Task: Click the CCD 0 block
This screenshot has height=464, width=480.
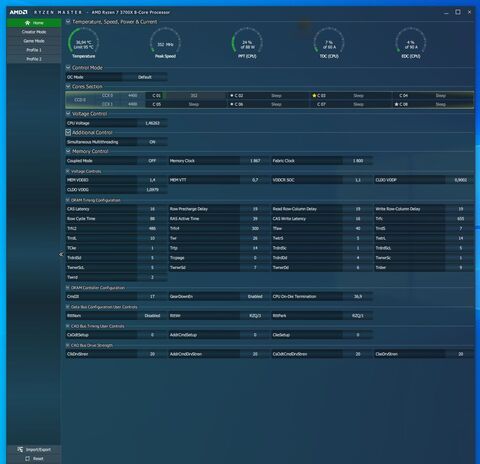Action: (x=80, y=100)
